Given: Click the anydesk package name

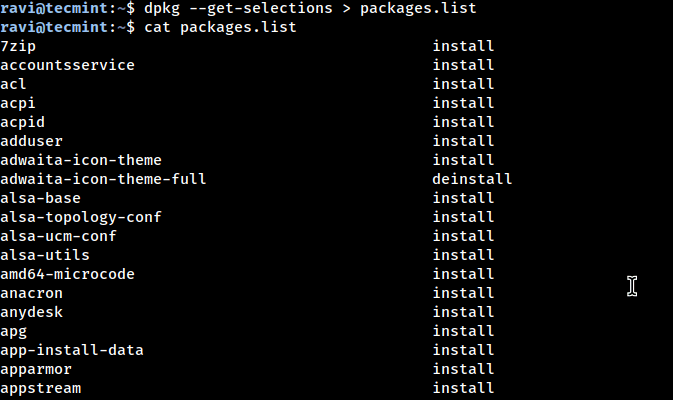Looking at the screenshot, I should (31, 312).
